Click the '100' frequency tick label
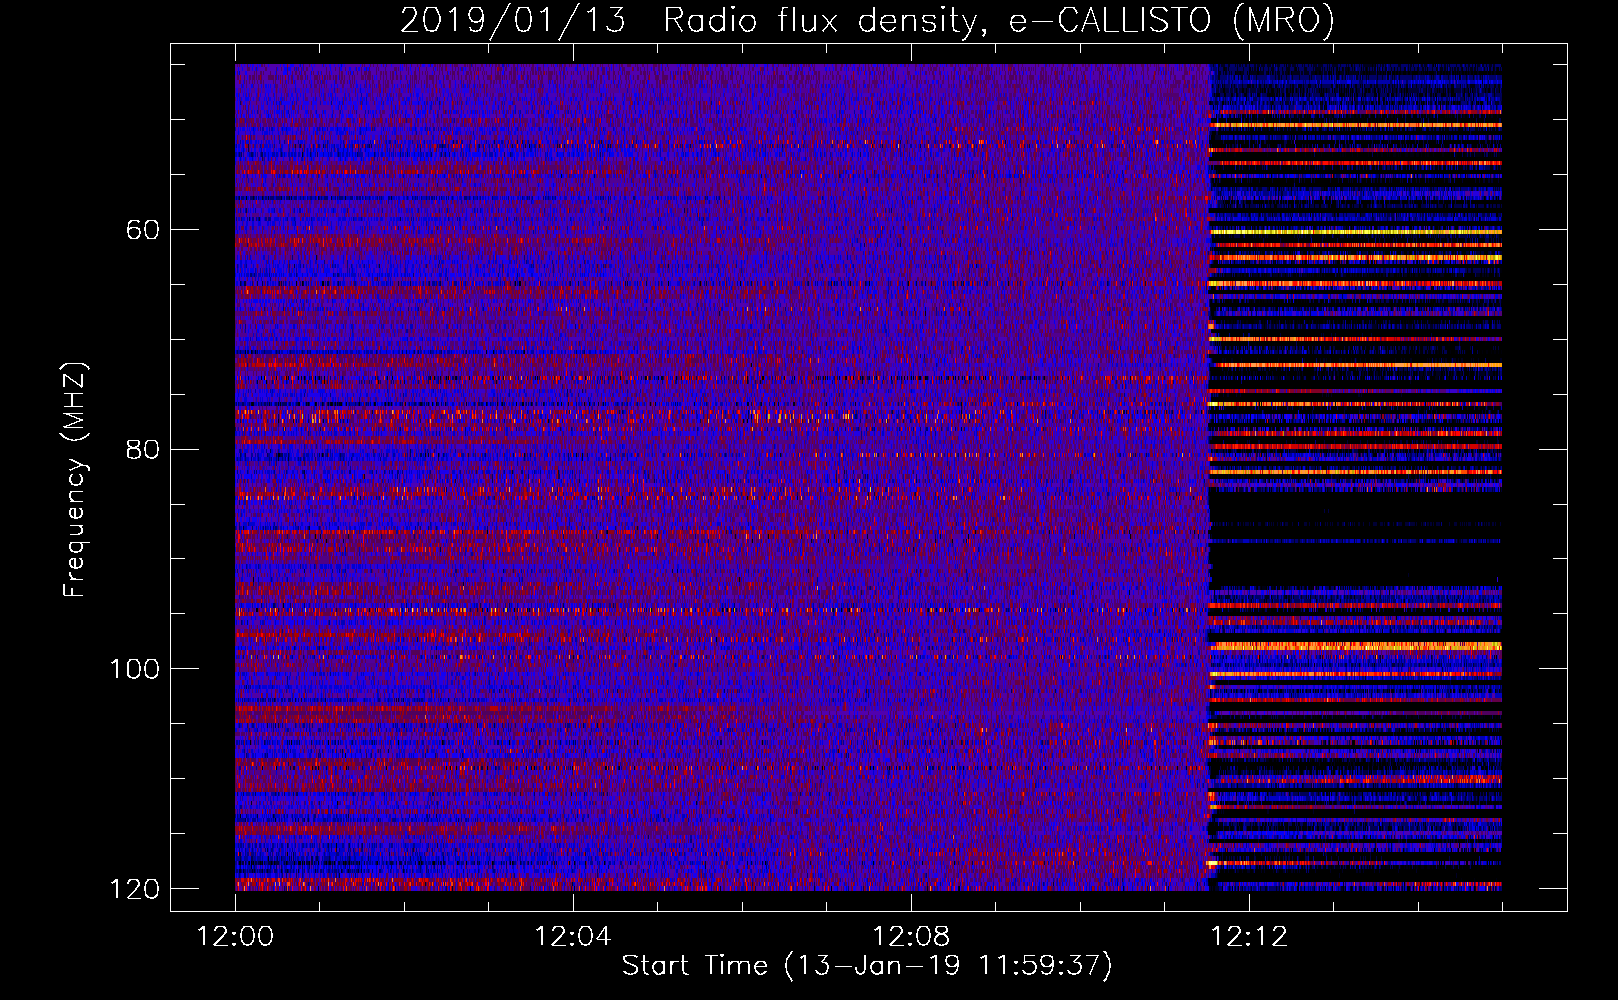Image resolution: width=1618 pixels, height=1000 pixels. tap(134, 669)
